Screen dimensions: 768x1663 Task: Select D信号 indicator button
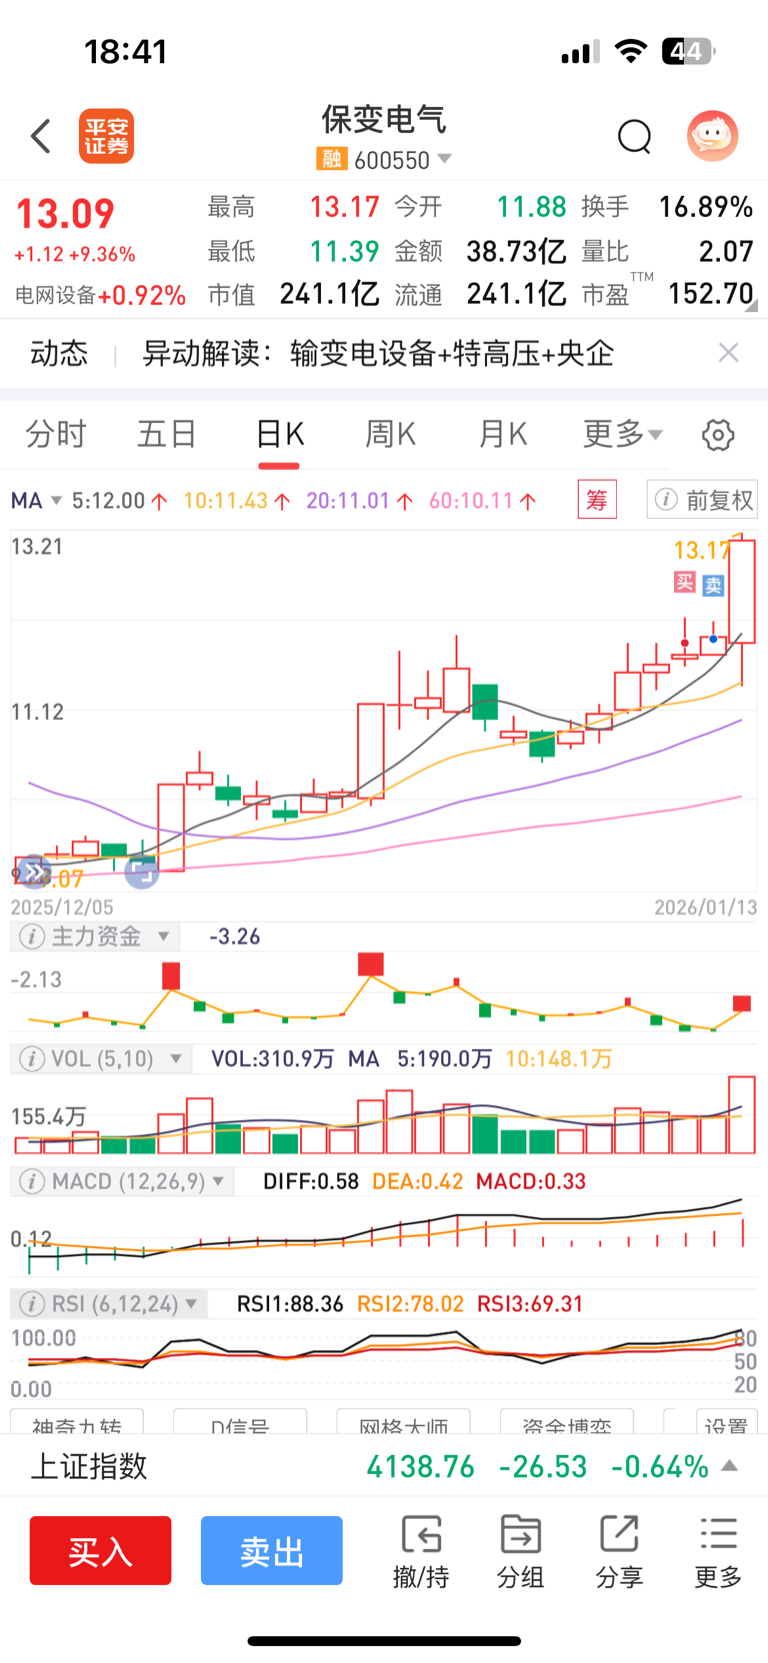(x=240, y=1422)
